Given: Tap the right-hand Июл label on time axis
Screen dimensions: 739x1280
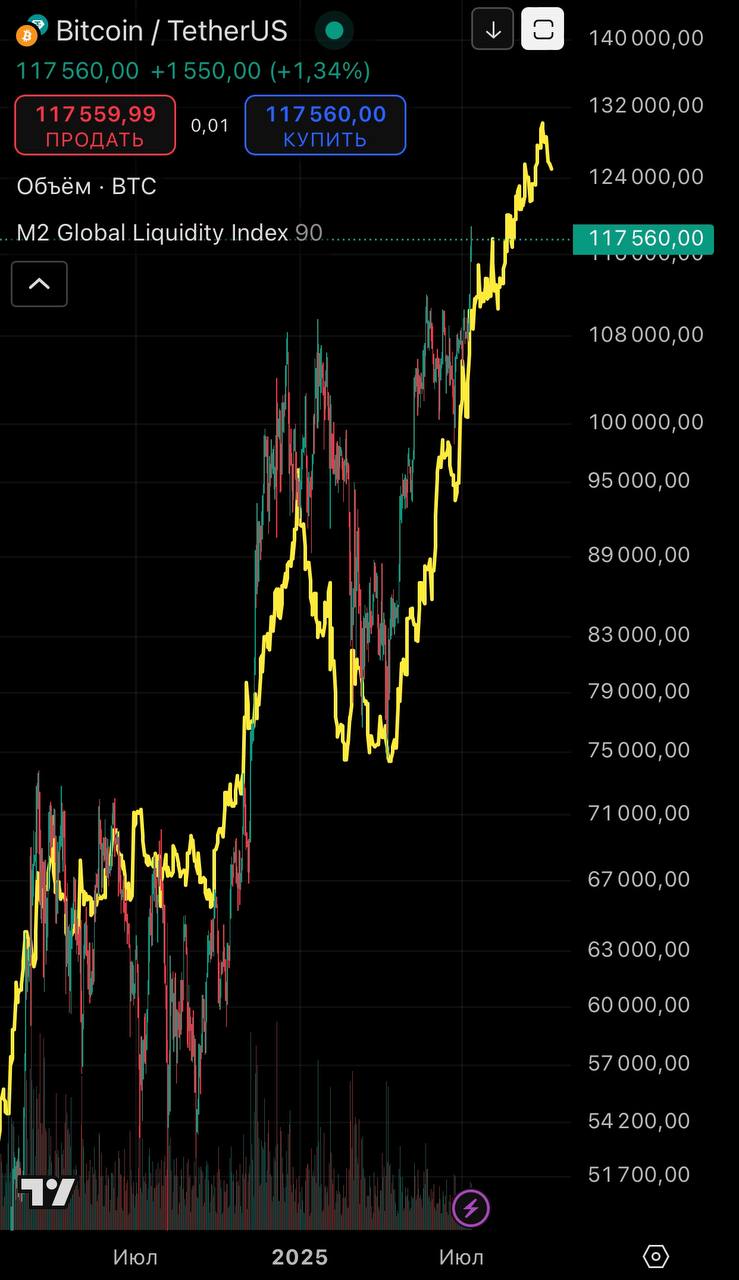Looking at the screenshot, I should pyautogui.click(x=461, y=1257).
